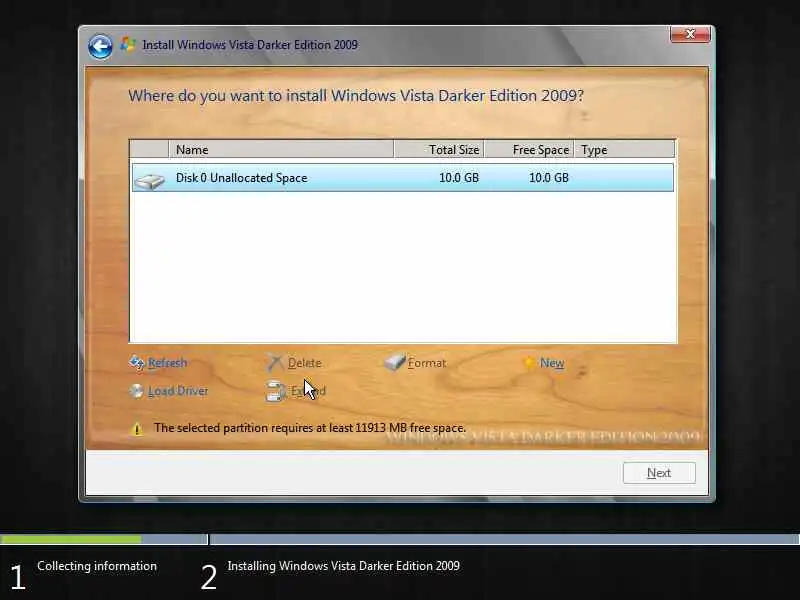Sort by the Free Space column header
Viewport: 800px width, 600px height.
click(529, 149)
